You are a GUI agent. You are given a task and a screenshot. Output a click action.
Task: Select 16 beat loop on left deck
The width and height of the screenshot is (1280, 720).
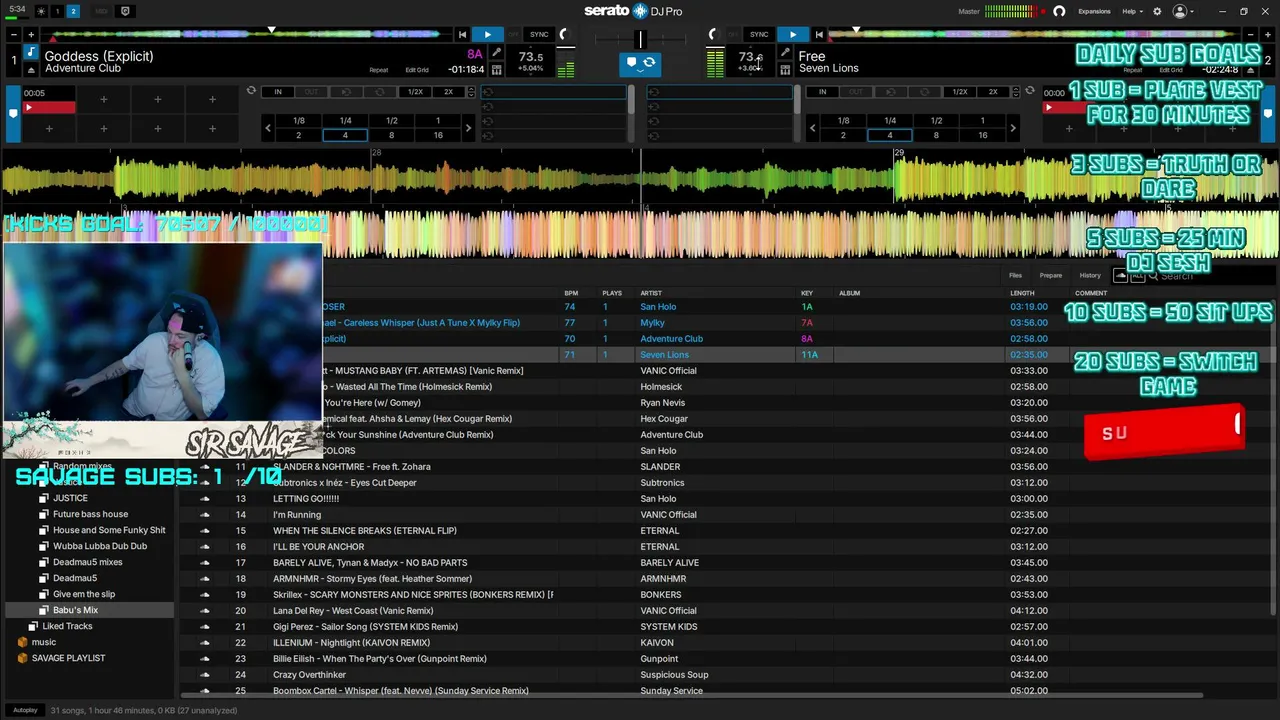coord(438,135)
